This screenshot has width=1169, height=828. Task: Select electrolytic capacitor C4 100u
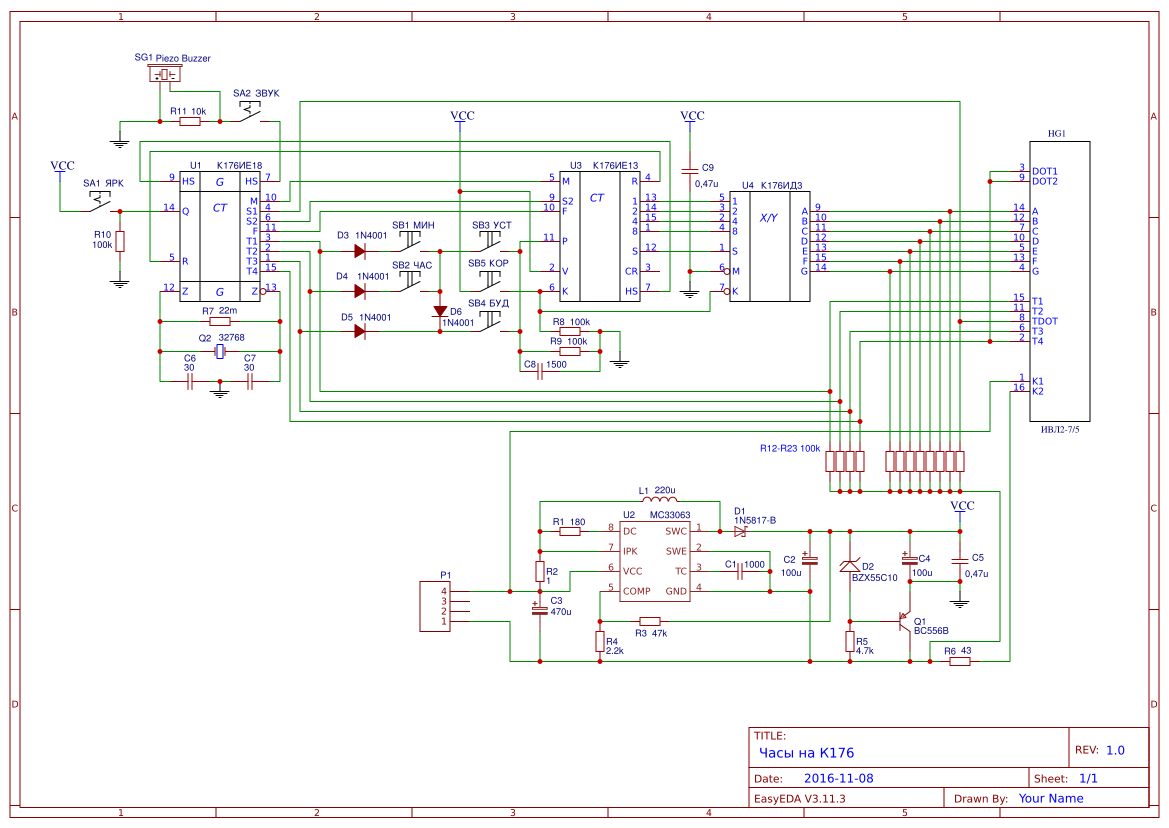coord(910,559)
